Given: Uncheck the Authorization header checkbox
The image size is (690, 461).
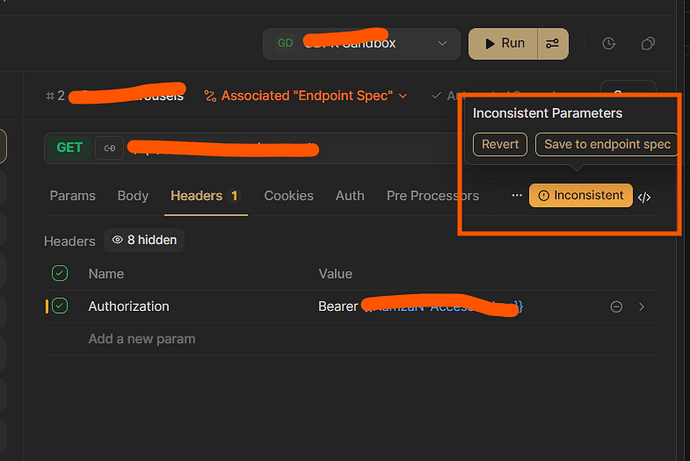Looking at the screenshot, I should tap(60, 307).
